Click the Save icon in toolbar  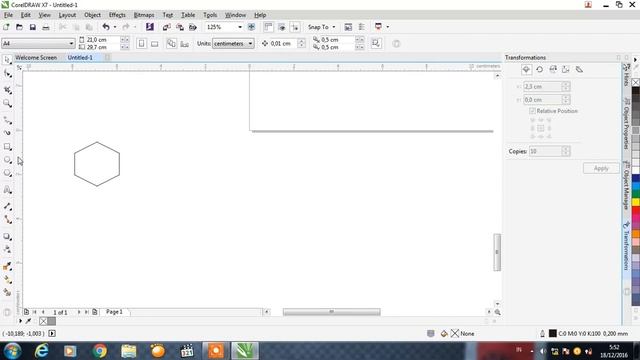[x=33, y=27]
